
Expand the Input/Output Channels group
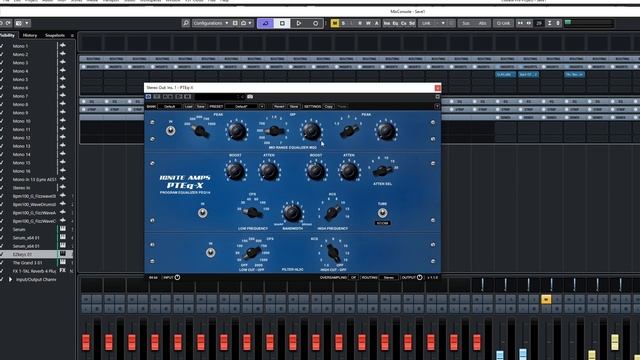point(11,280)
